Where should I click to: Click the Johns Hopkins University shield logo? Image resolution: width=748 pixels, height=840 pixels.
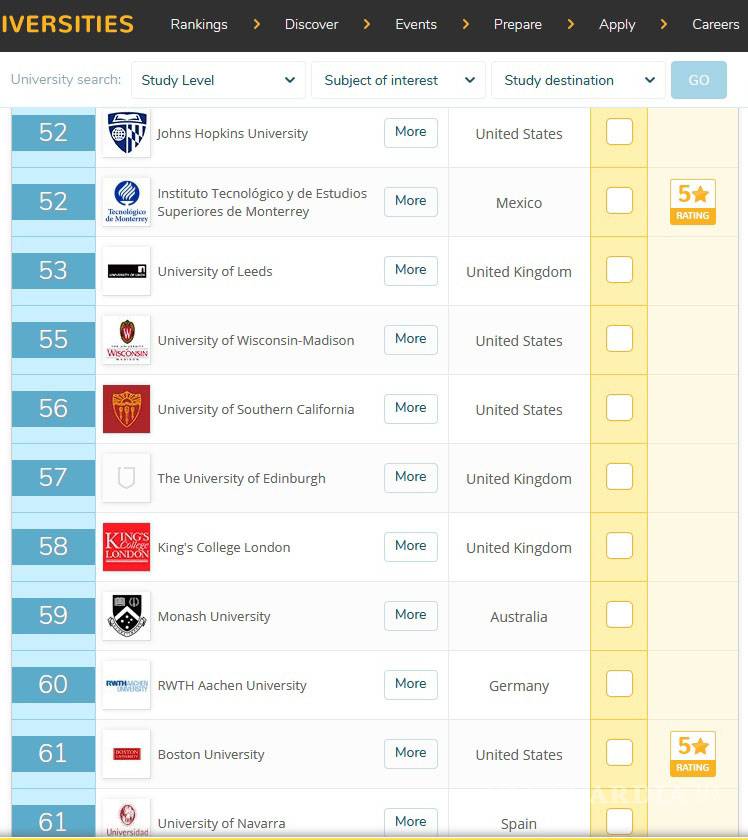point(126,133)
